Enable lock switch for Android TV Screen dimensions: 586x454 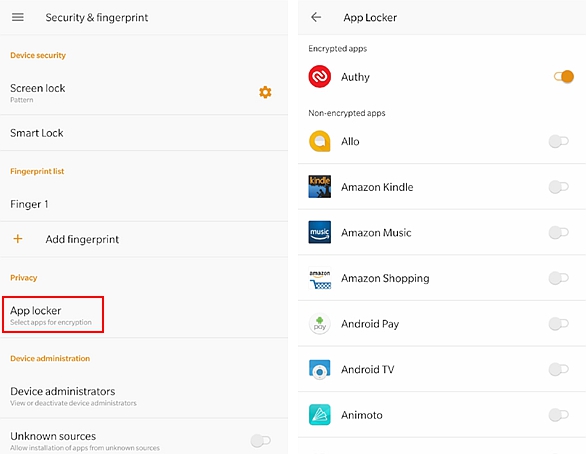click(559, 370)
